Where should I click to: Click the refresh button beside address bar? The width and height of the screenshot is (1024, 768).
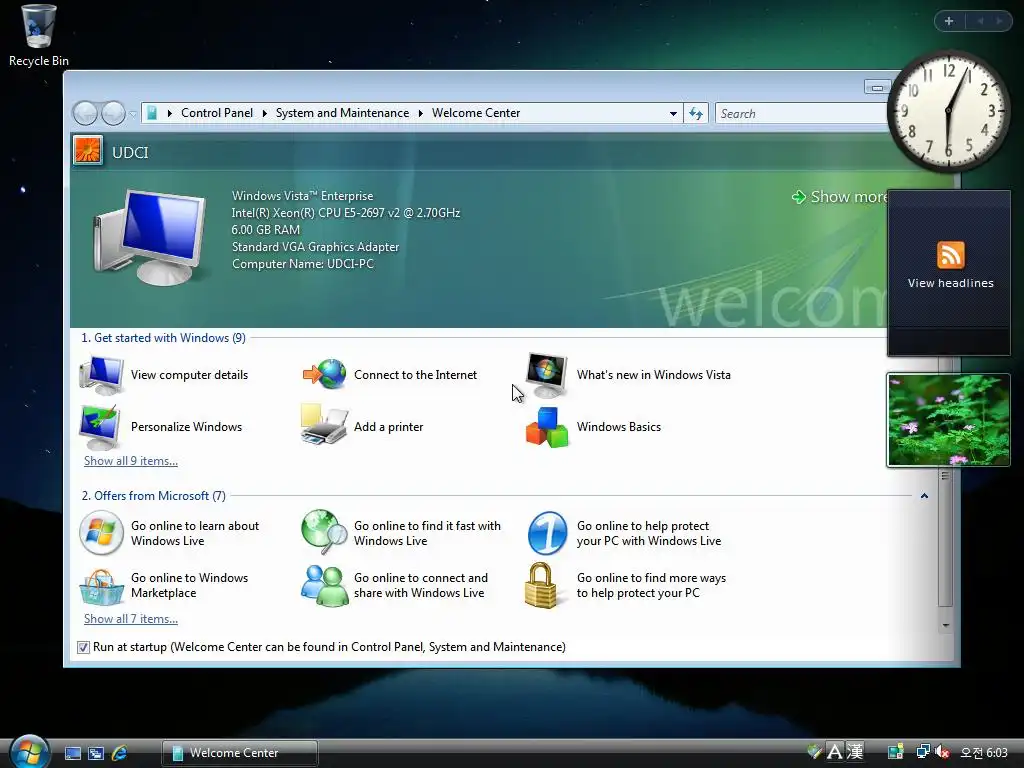(x=696, y=114)
